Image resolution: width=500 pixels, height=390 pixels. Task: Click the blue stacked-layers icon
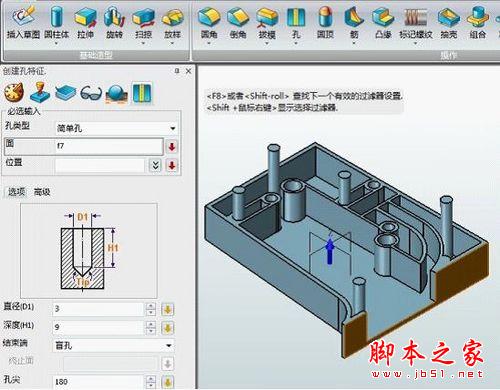(66, 93)
